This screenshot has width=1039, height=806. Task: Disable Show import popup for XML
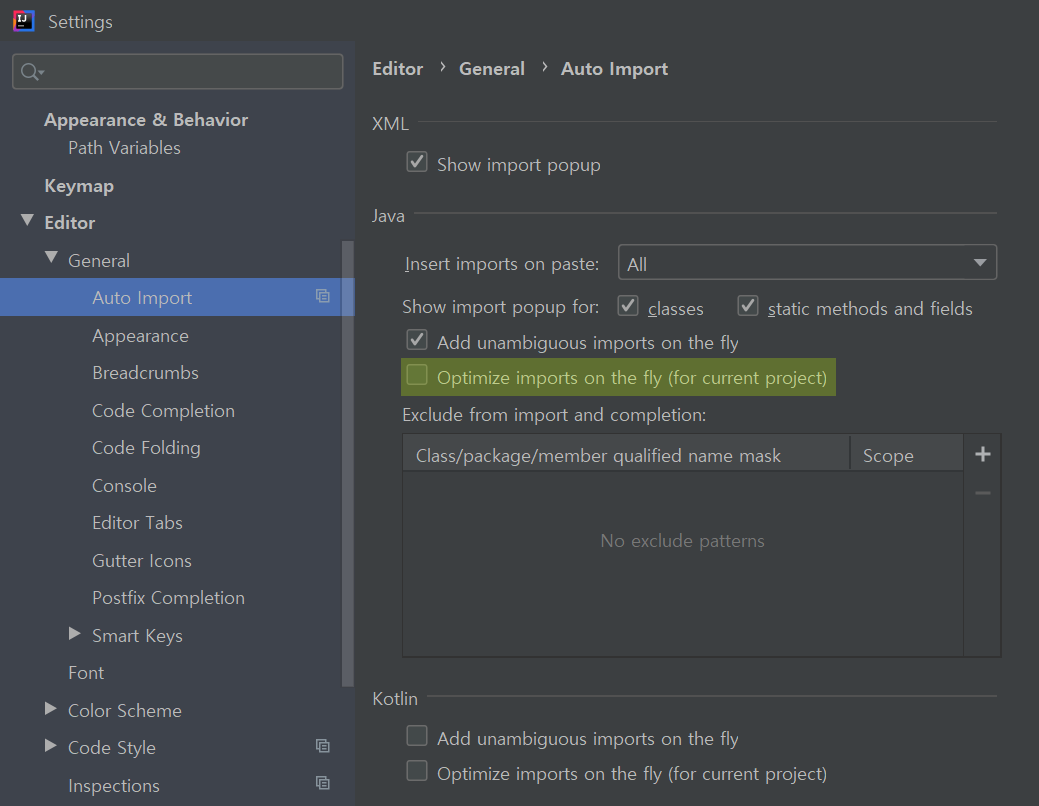[416, 161]
